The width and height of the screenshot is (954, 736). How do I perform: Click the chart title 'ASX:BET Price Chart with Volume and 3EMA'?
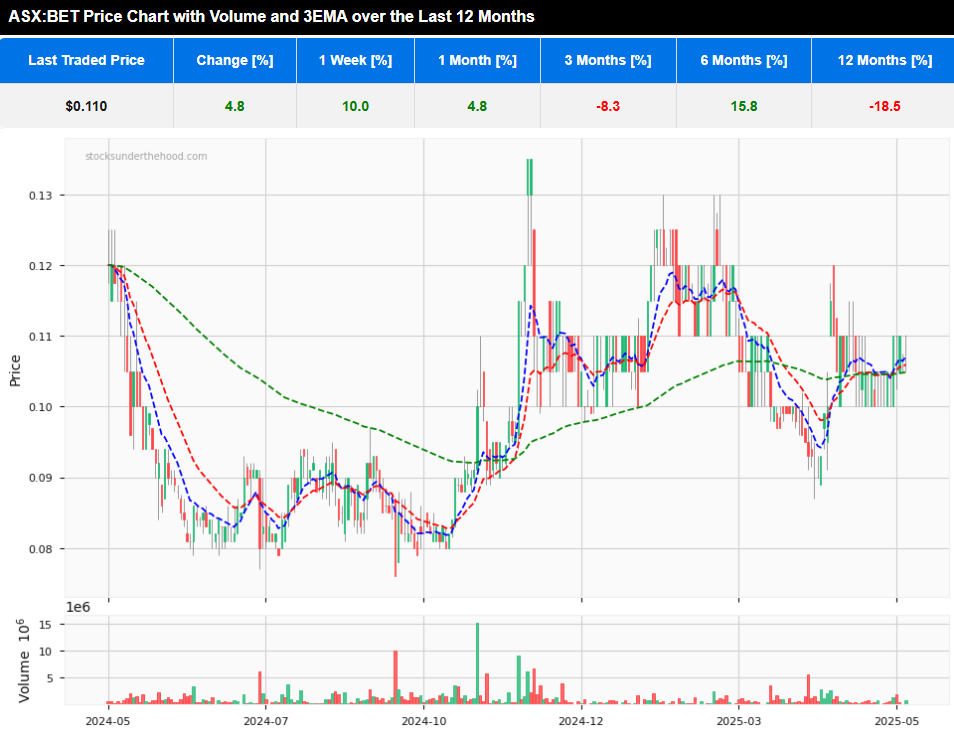271,16
